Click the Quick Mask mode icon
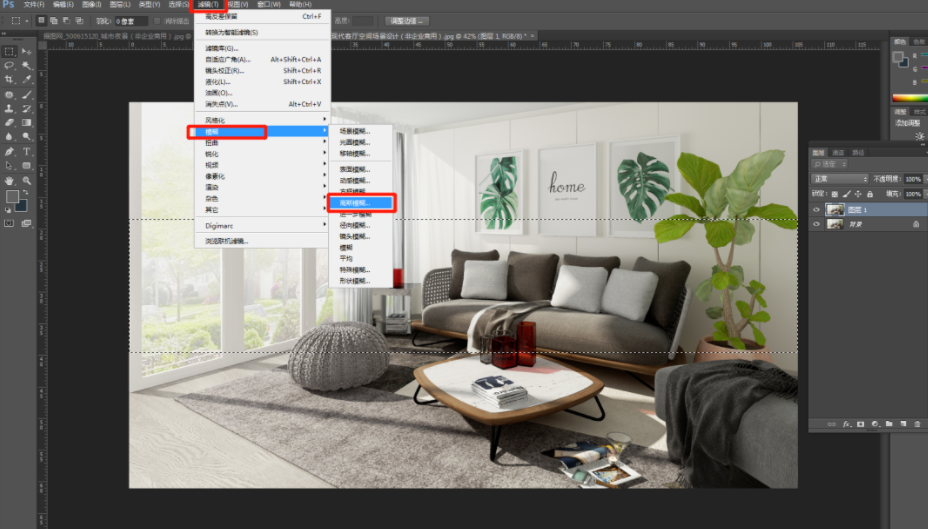The image size is (928, 529). [9, 223]
